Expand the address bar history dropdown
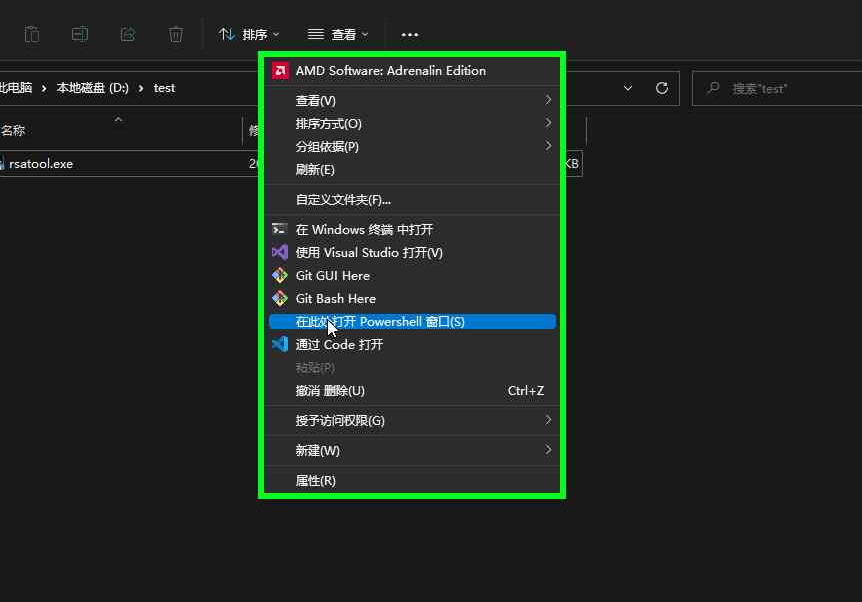The height and width of the screenshot is (602, 862). [x=628, y=88]
